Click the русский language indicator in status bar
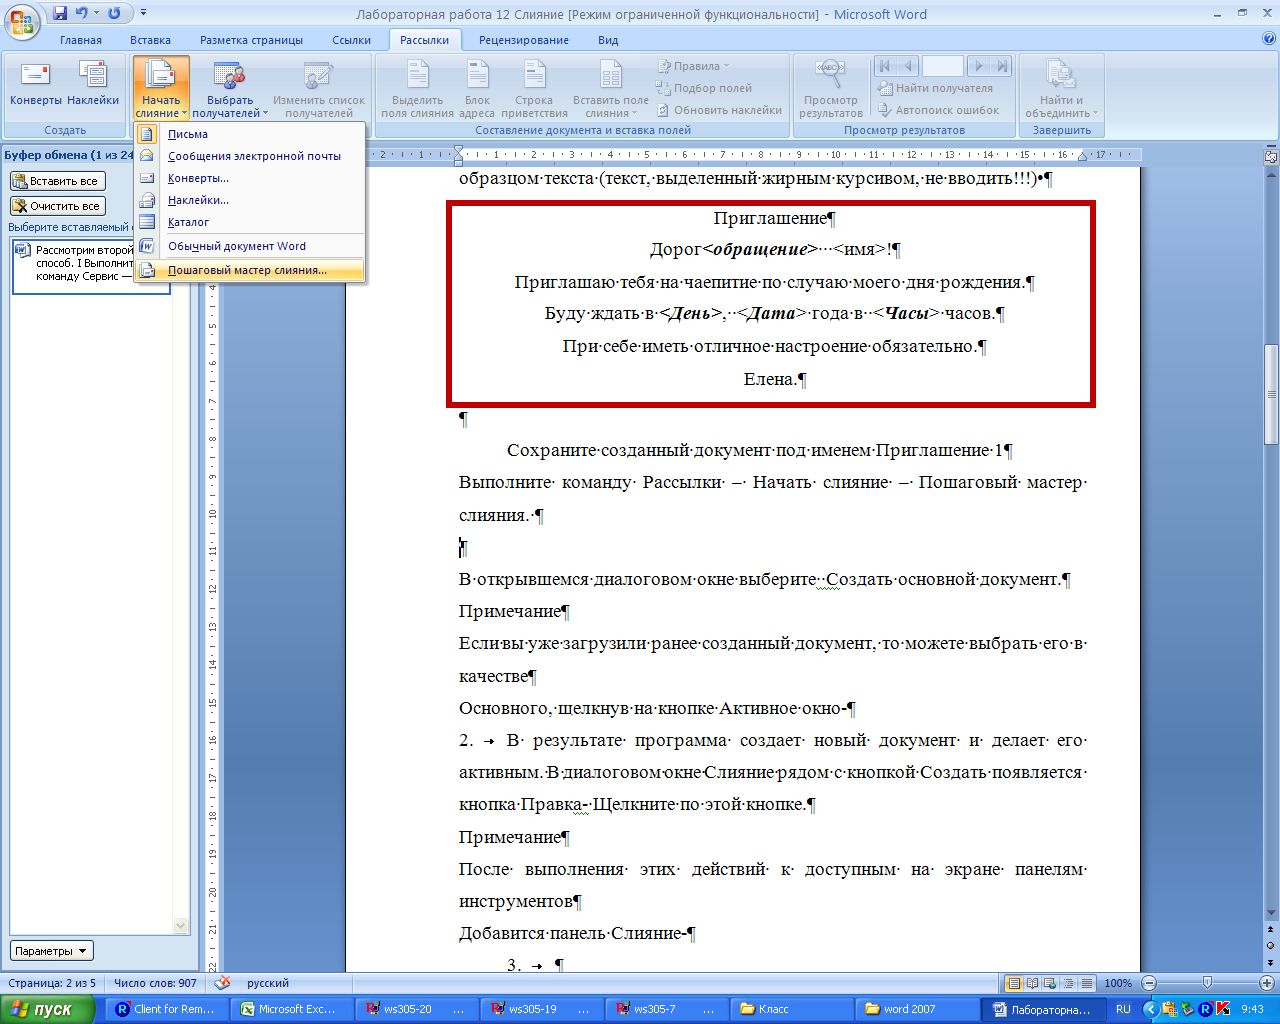 point(268,983)
